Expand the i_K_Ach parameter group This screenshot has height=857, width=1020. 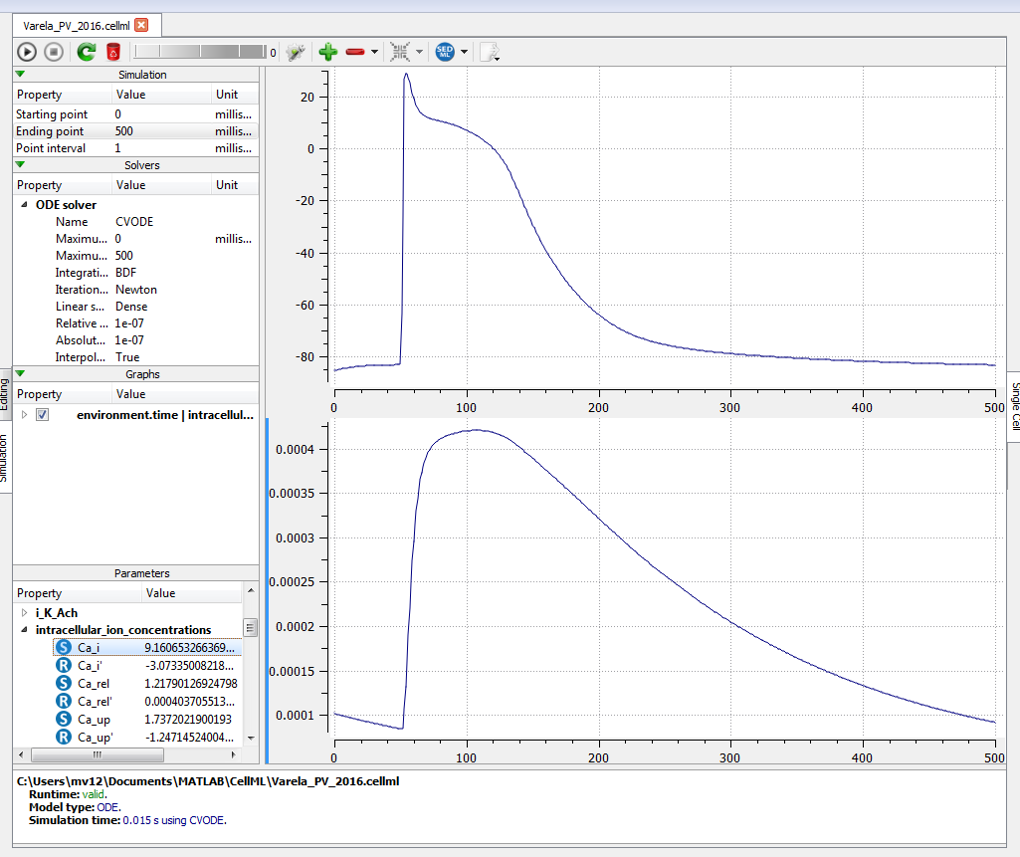(x=24, y=612)
